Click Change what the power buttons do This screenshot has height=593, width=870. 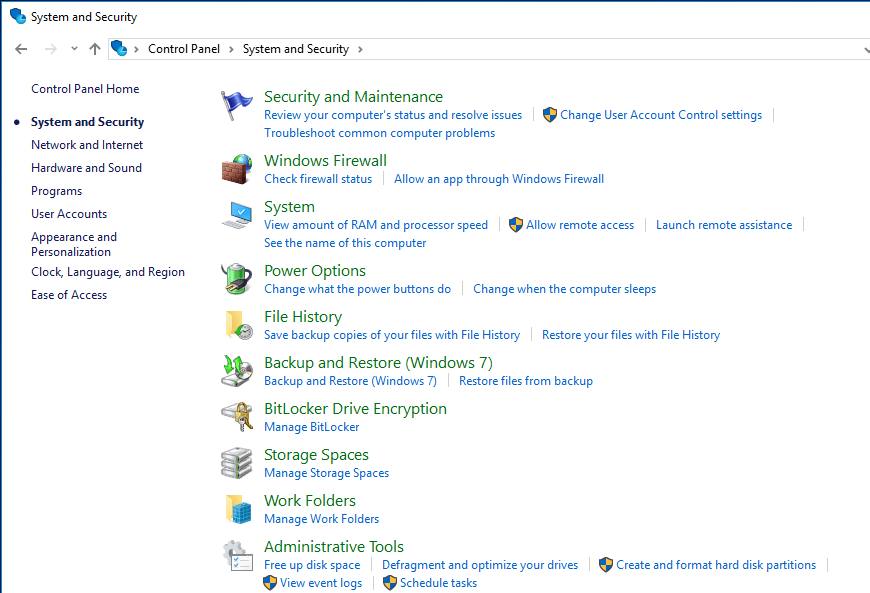tap(357, 289)
